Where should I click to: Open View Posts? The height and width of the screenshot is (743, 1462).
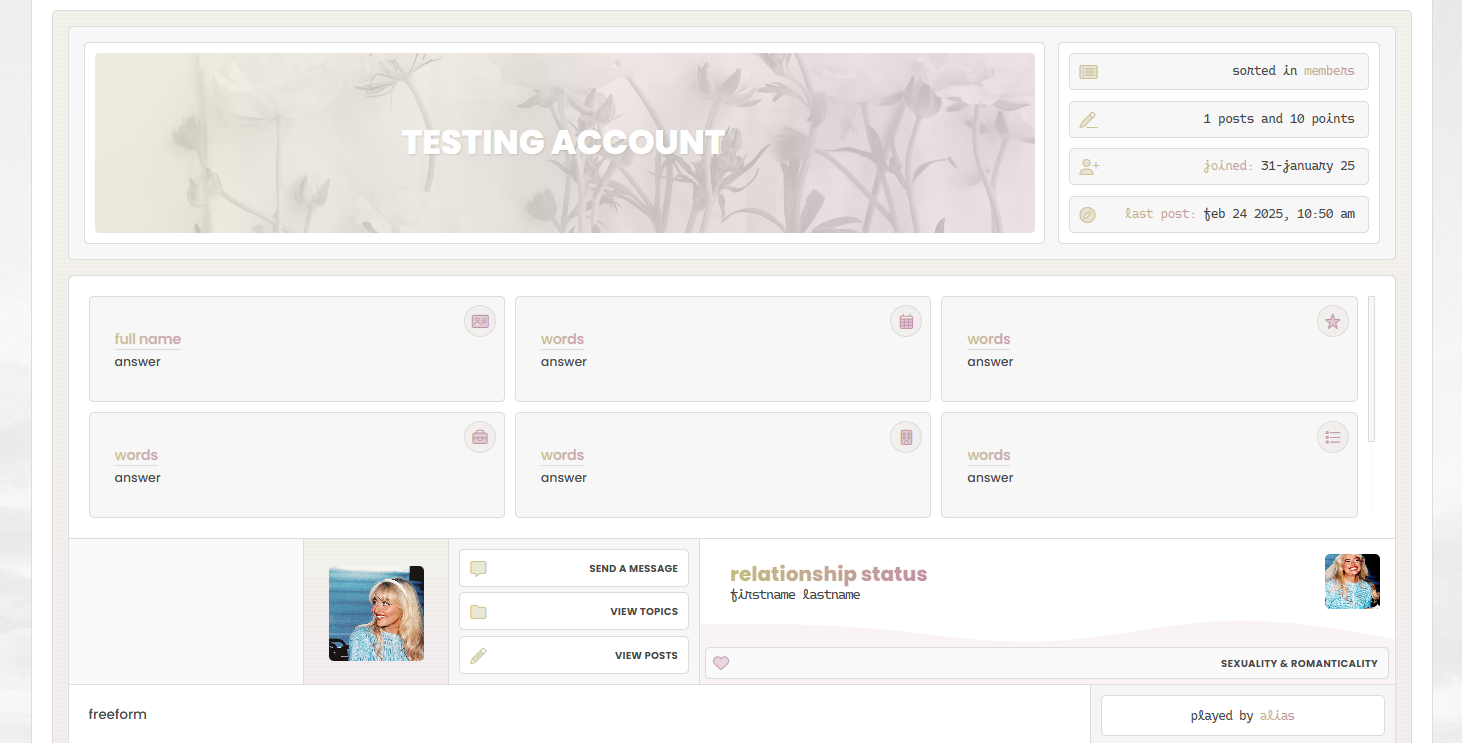point(574,655)
